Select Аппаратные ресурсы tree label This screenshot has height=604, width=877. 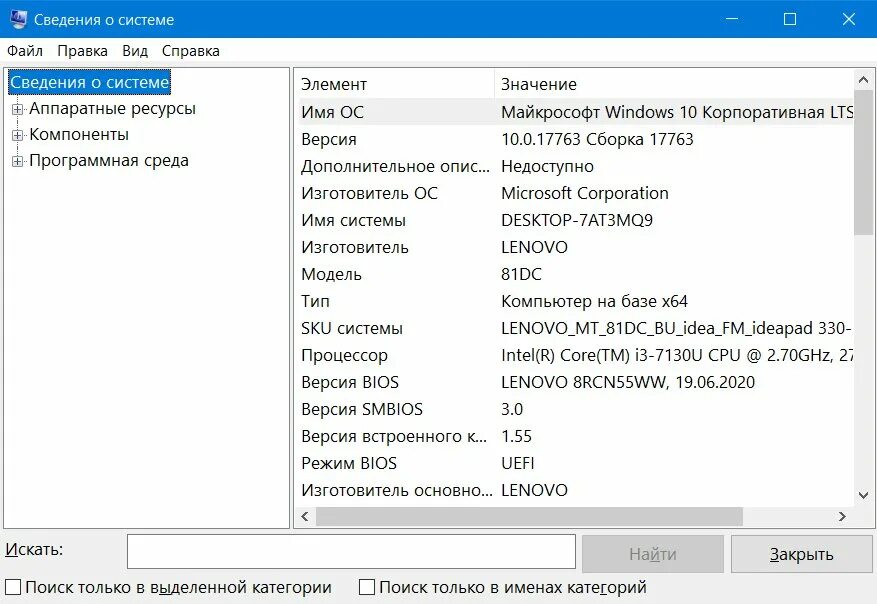[112, 108]
